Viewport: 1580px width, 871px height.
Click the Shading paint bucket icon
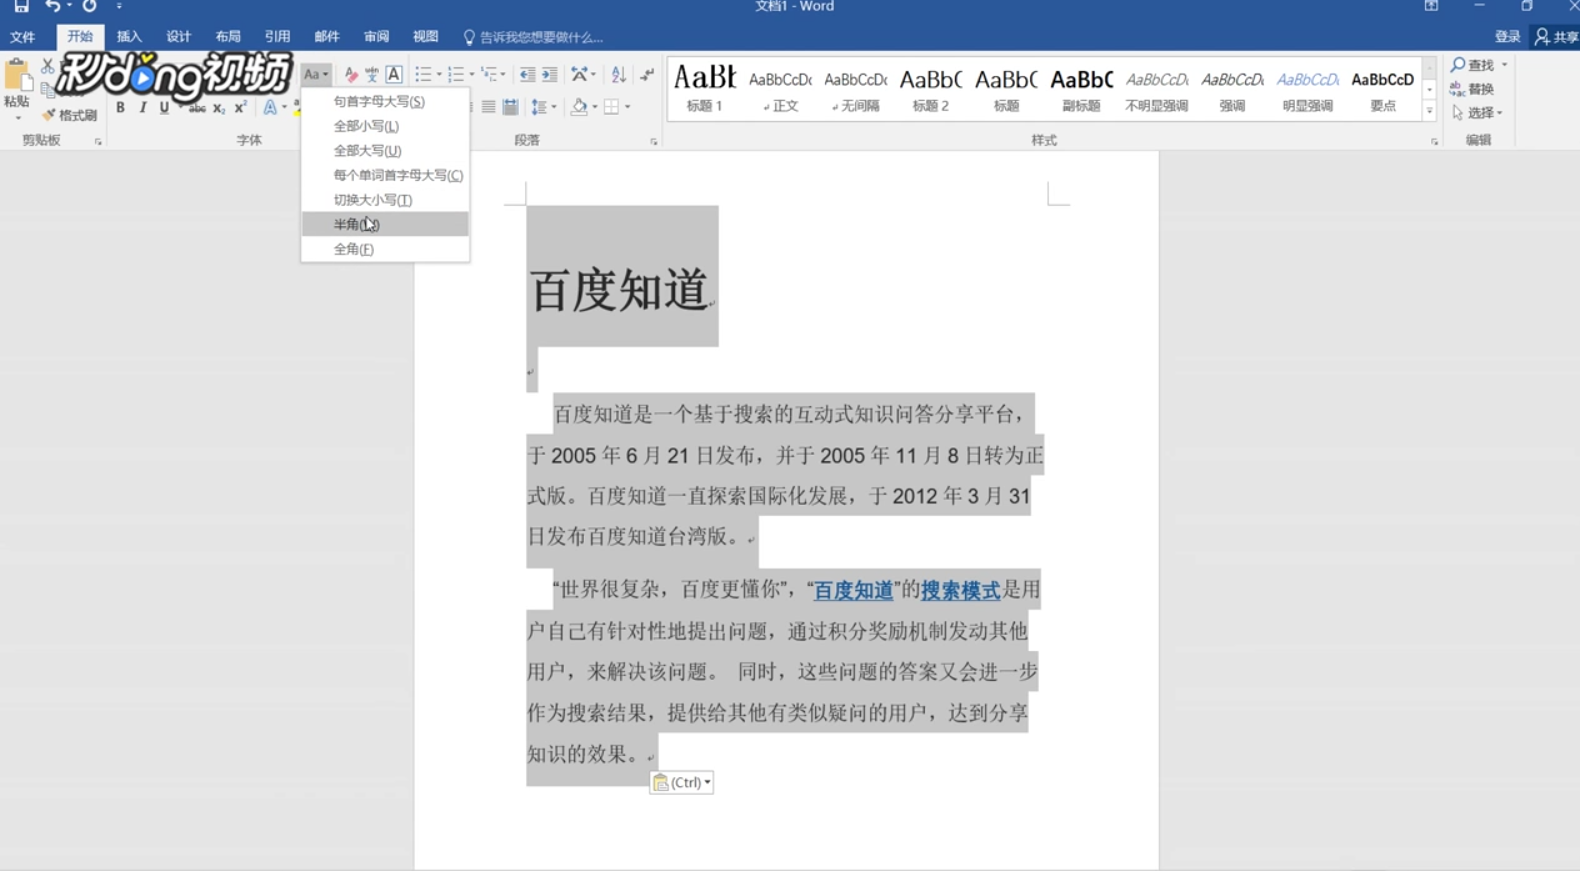pos(578,107)
